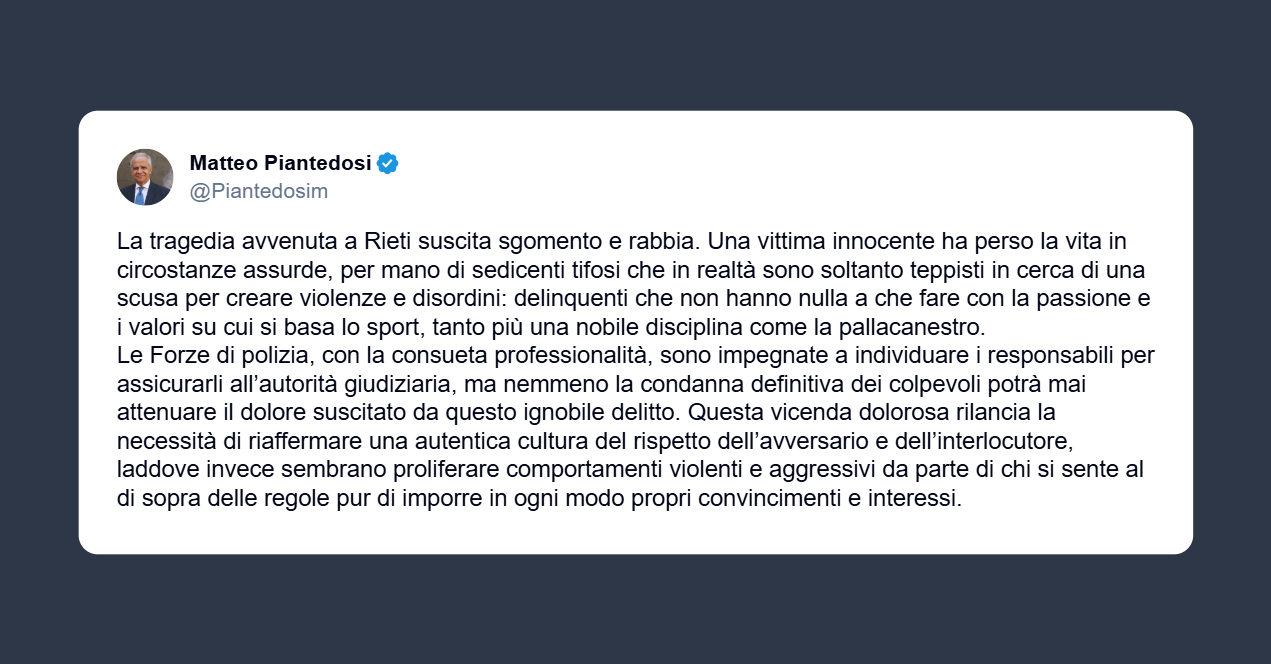Open the Matteo Piantedosi display name
Image resolution: width=1271 pixels, height=664 pixels.
(280, 163)
